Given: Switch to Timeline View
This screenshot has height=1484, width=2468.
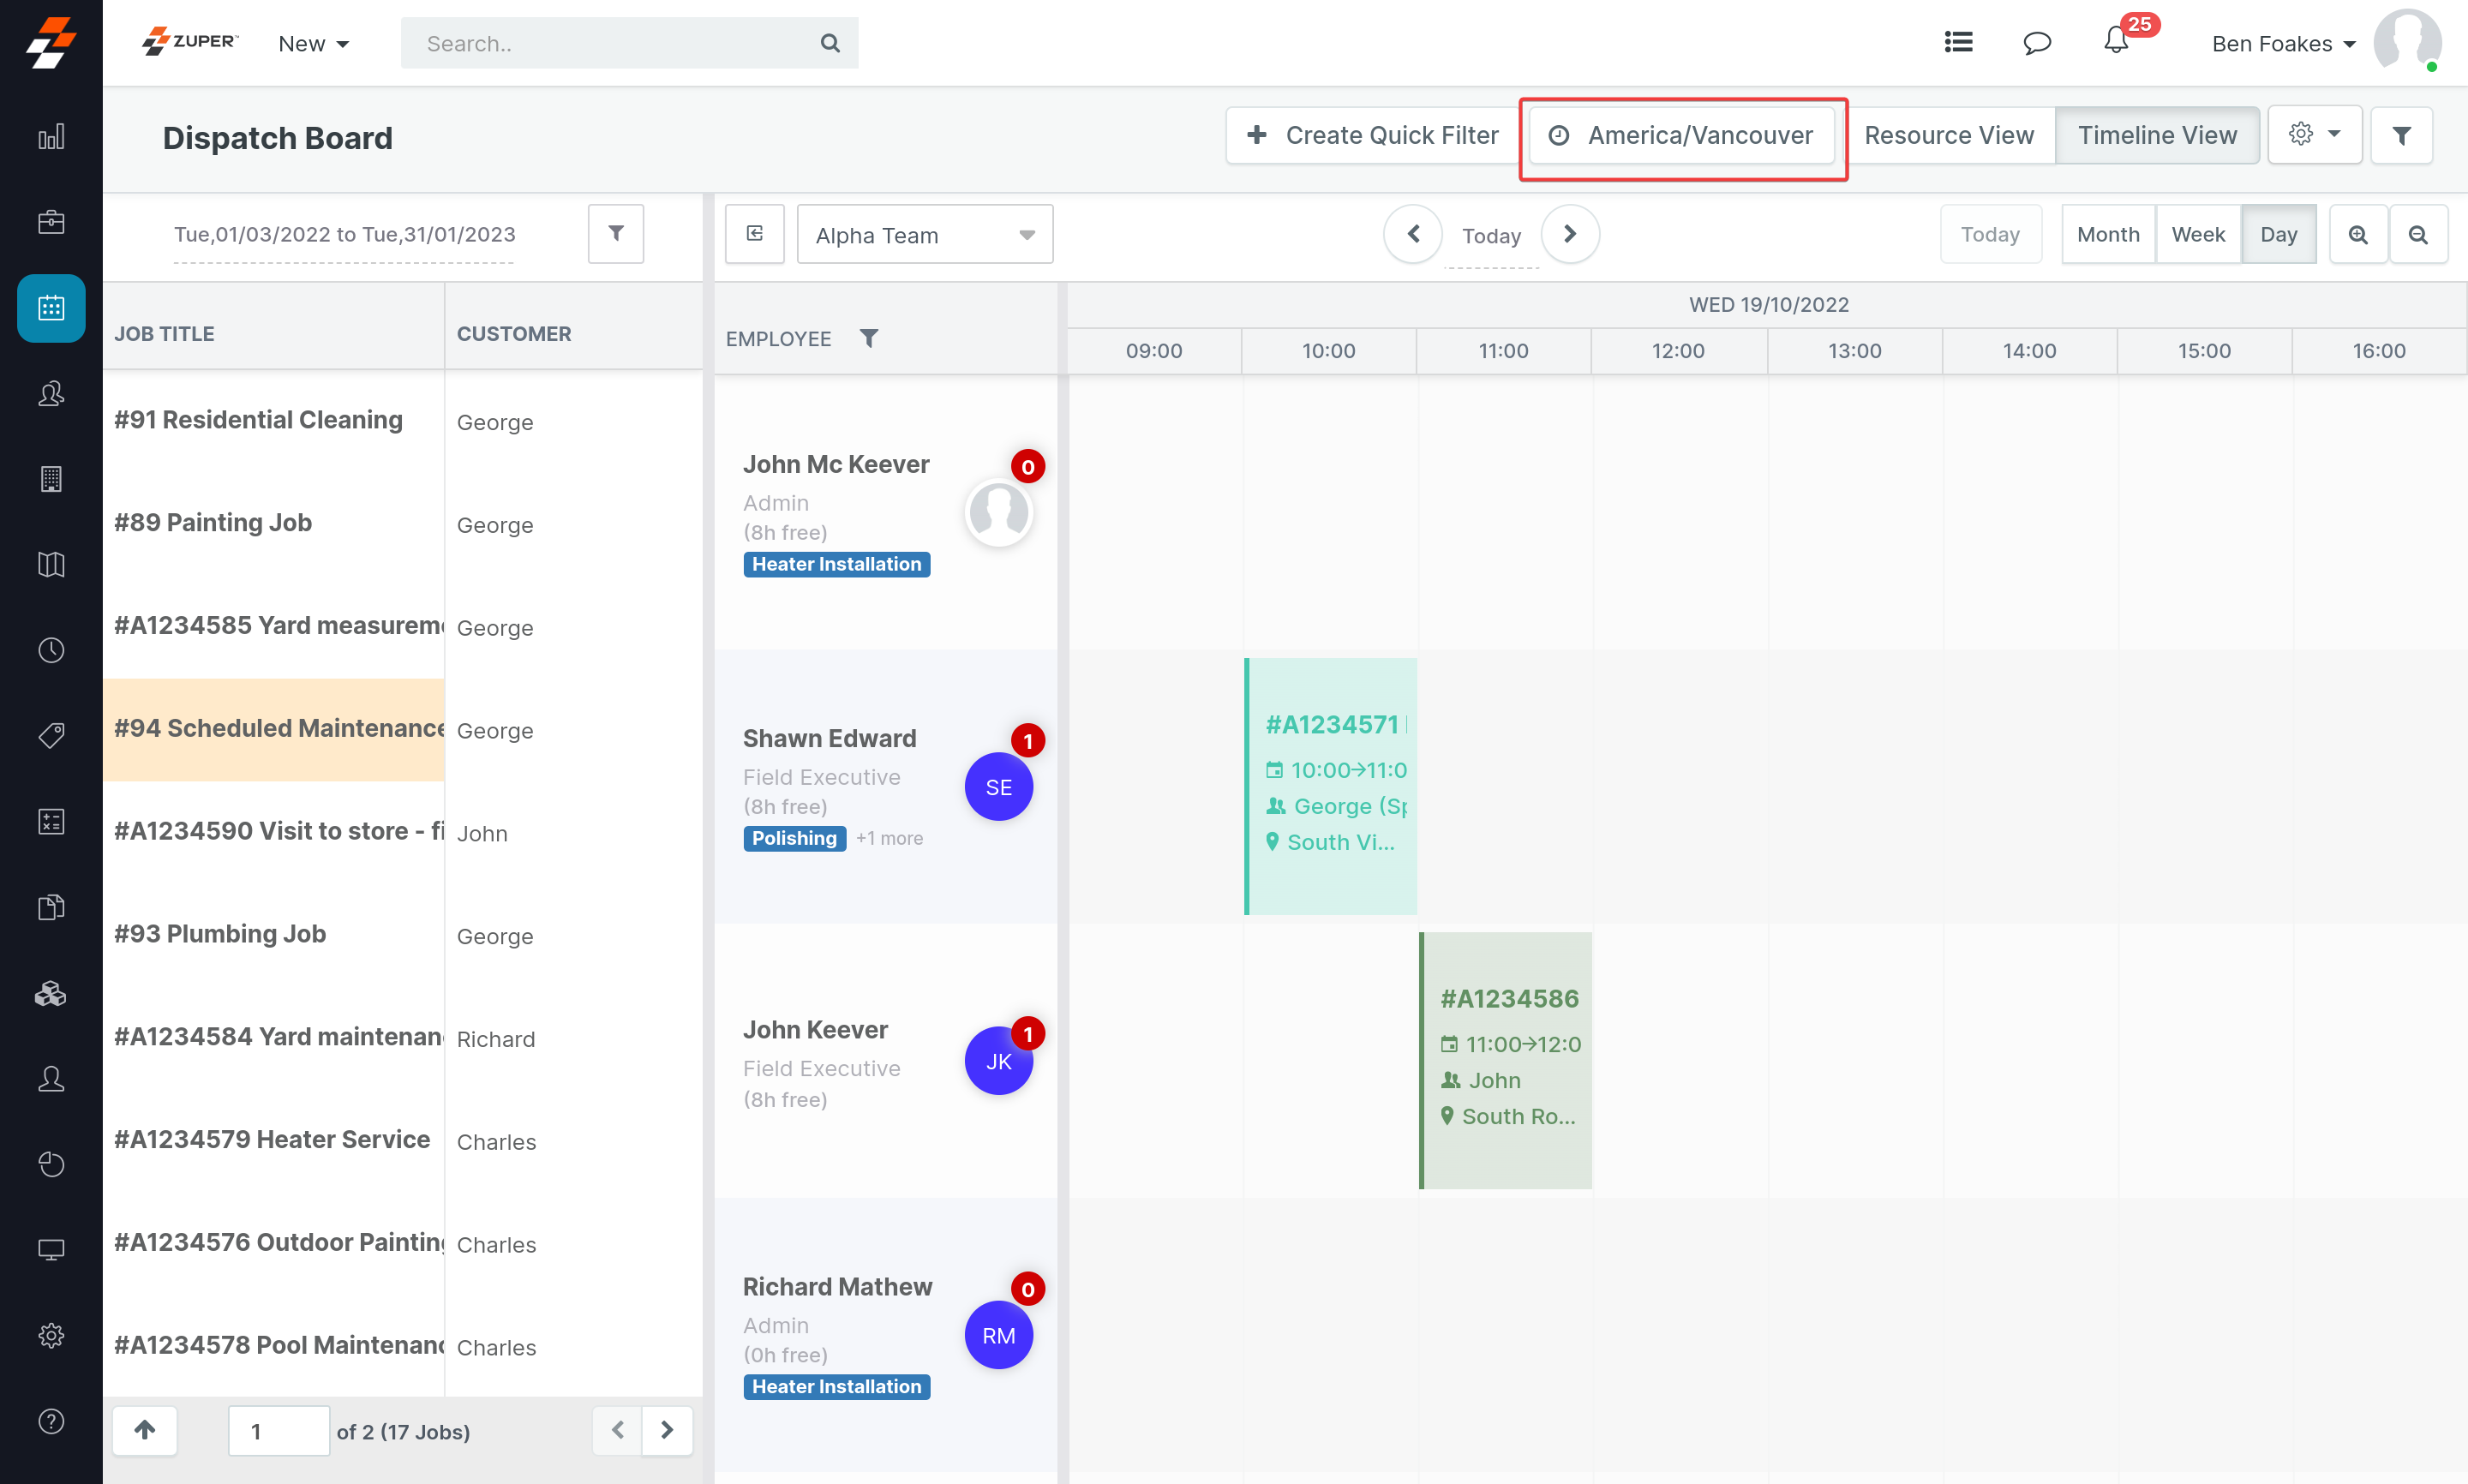Looking at the screenshot, I should click(2157, 135).
